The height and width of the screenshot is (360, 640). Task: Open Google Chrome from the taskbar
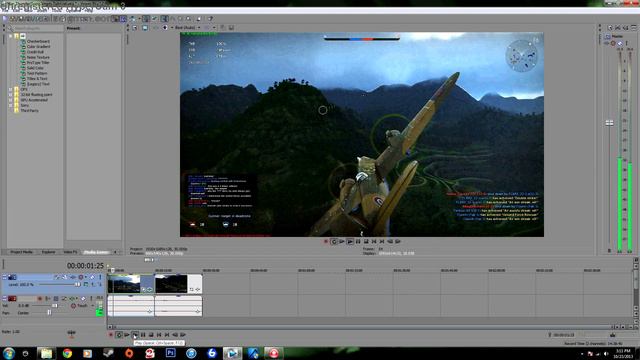pos(67,353)
